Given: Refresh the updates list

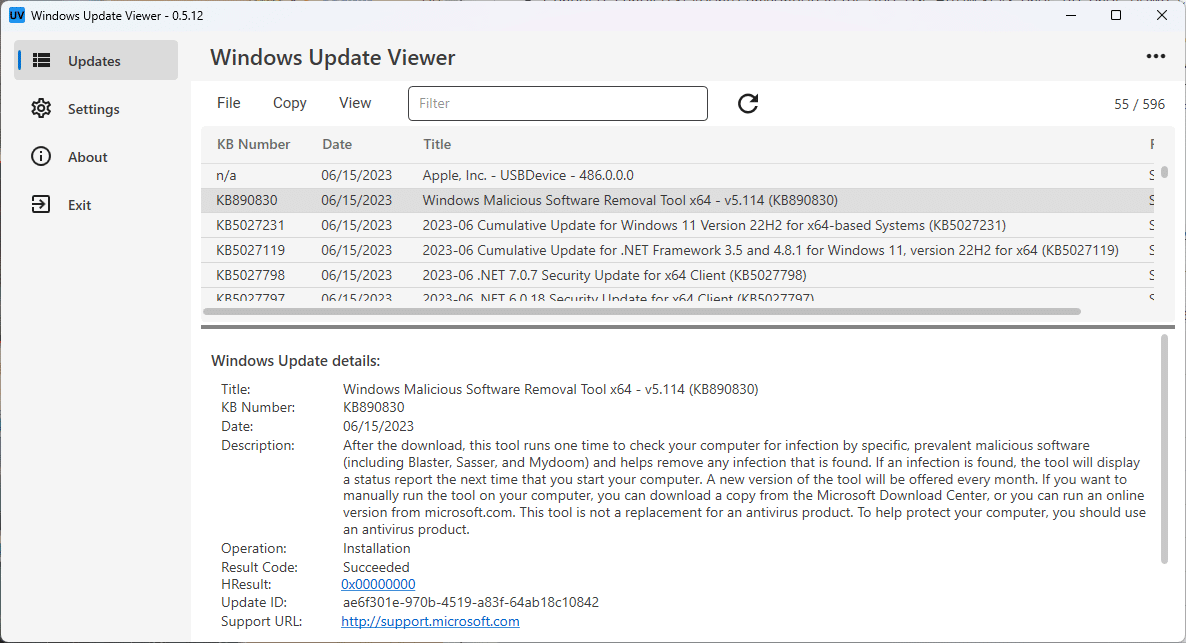Looking at the screenshot, I should 747,103.
